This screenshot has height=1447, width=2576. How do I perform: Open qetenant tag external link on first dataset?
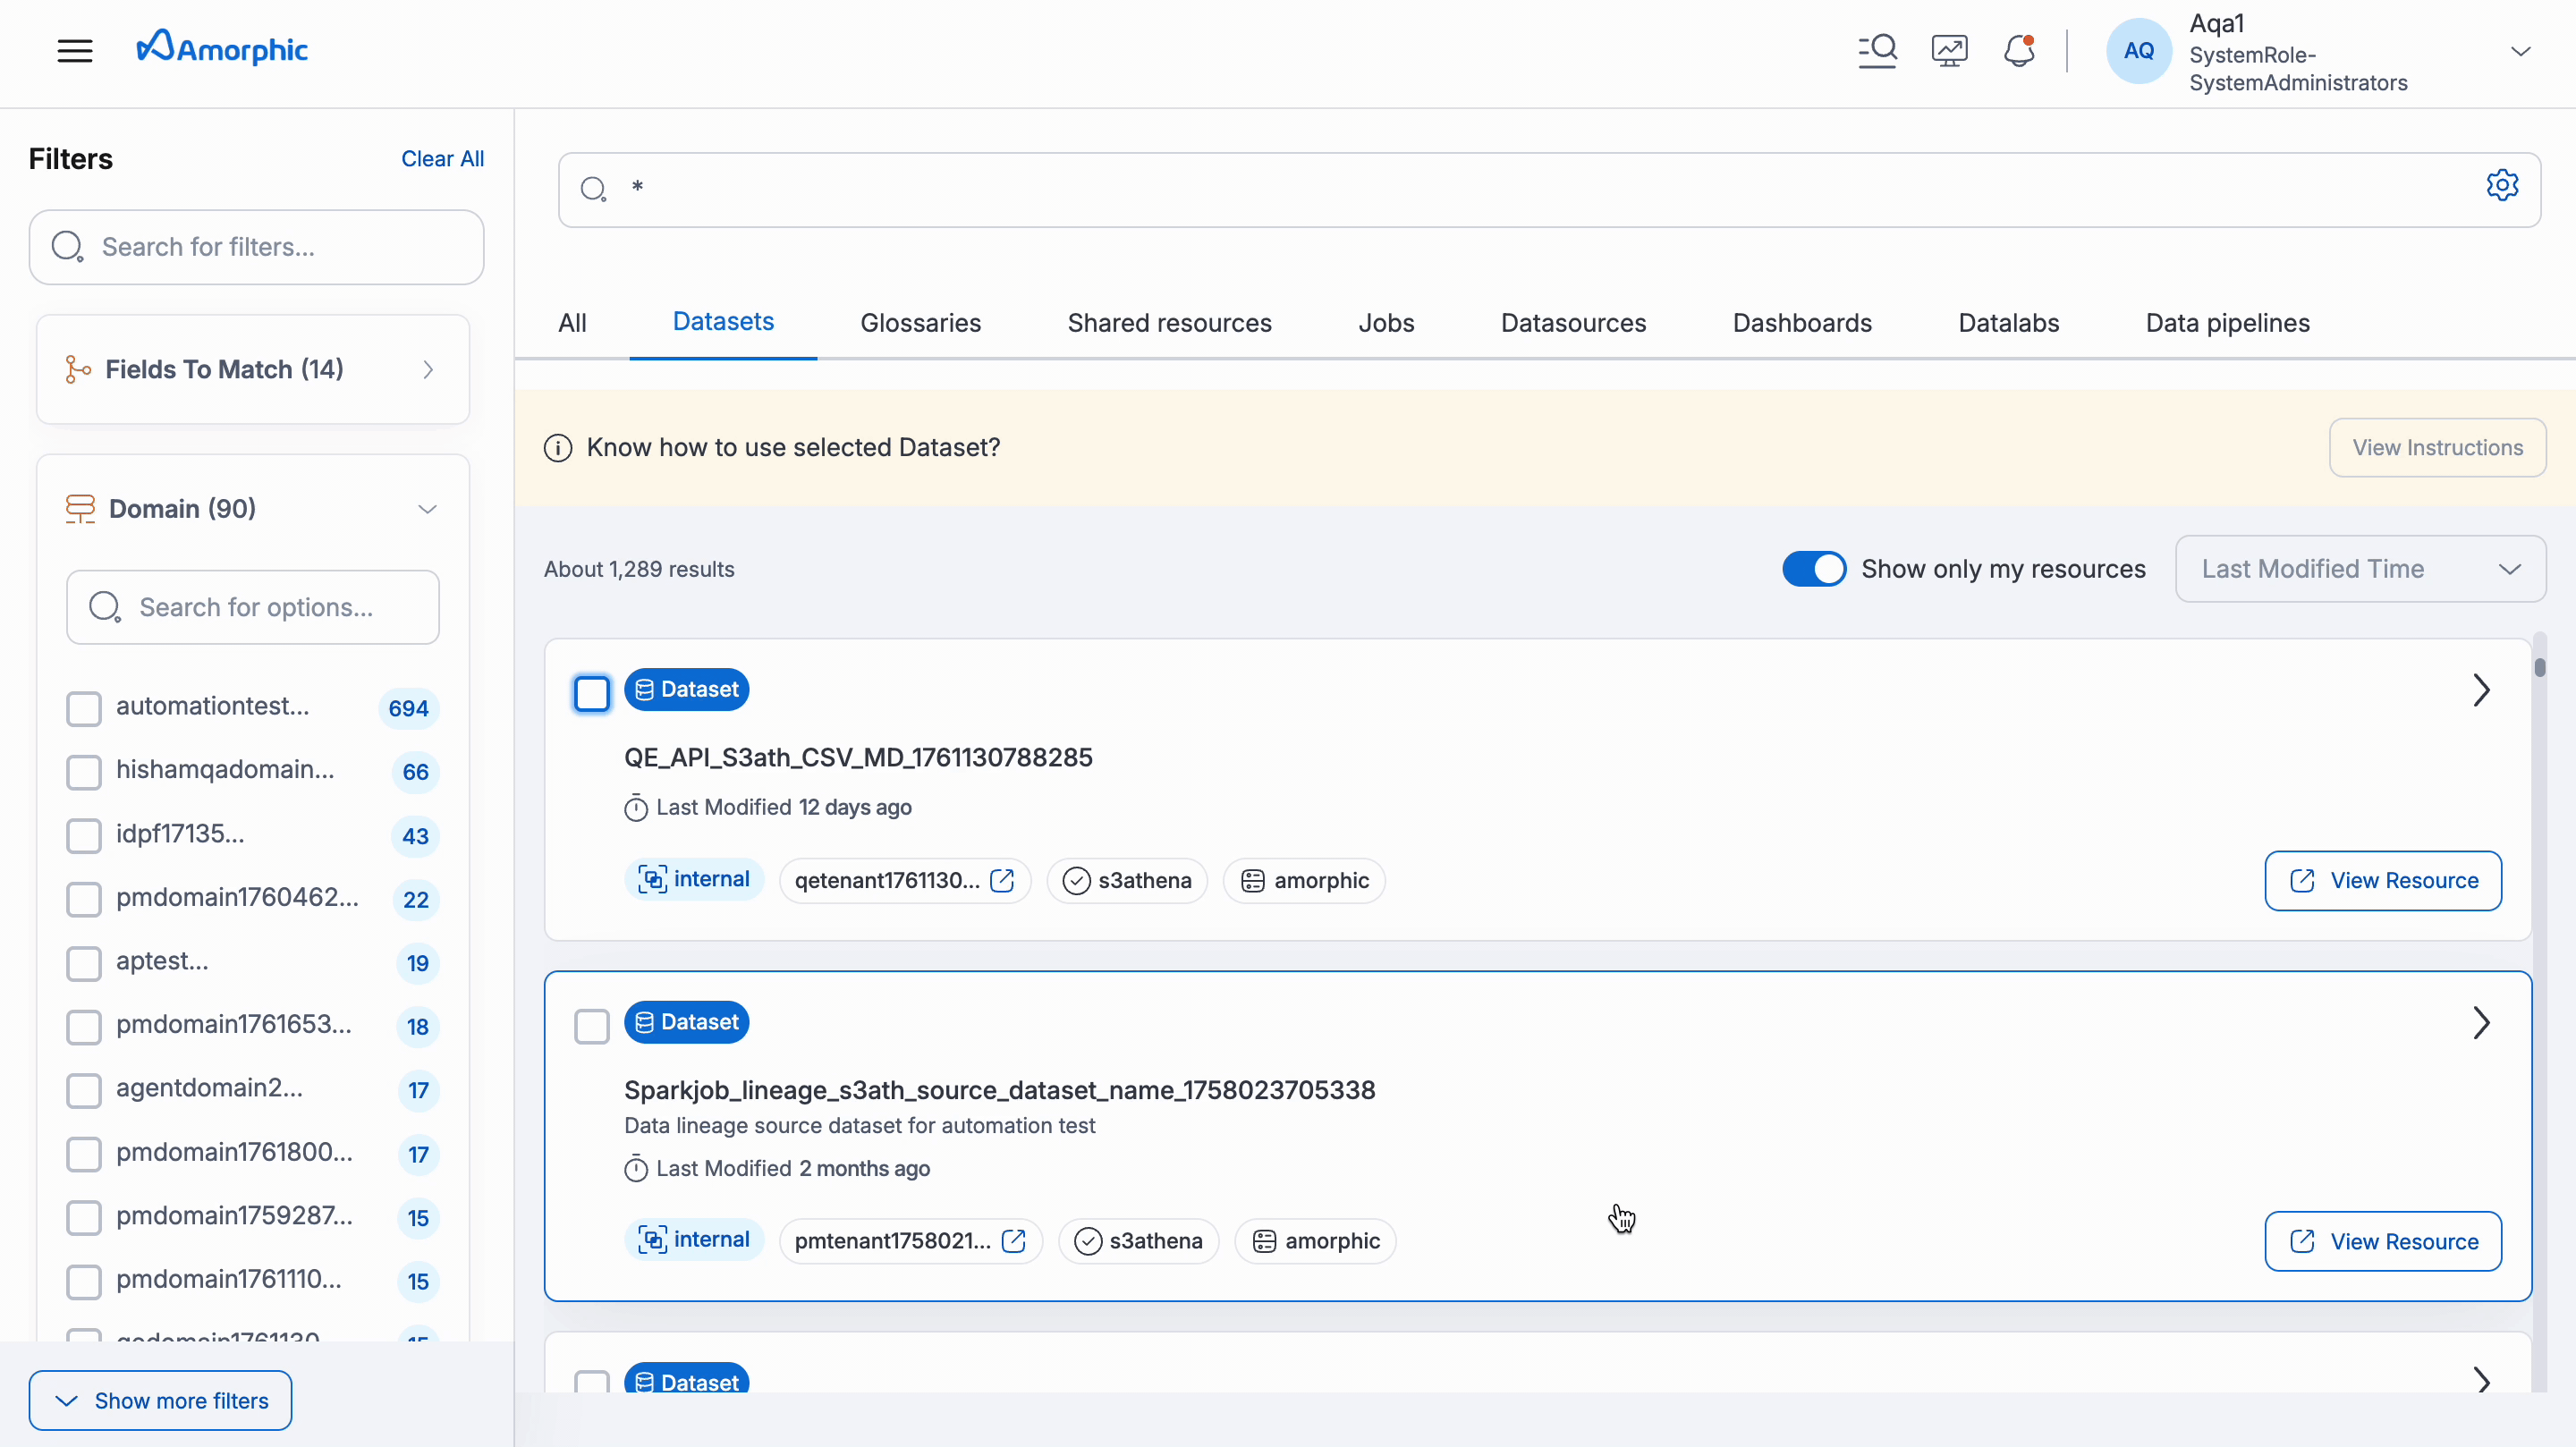[x=1003, y=880]
